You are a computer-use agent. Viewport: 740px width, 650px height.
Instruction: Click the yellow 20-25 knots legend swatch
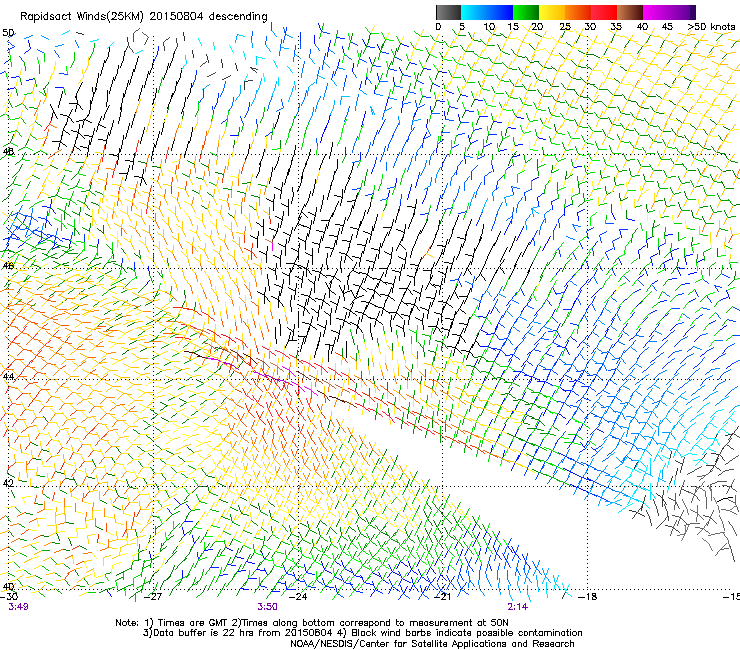(552, 12)
